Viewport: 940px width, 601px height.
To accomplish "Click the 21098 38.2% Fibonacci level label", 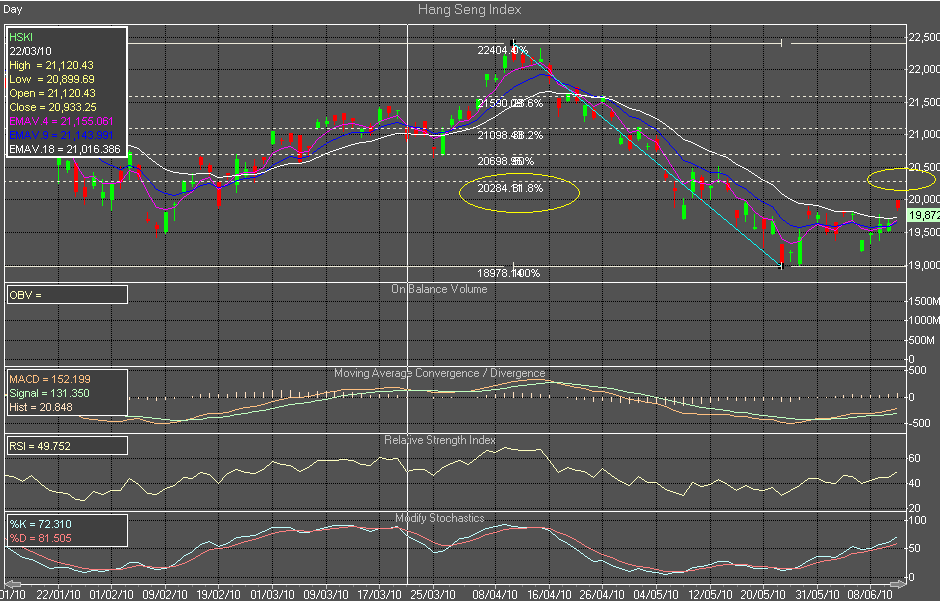I will click(x=510, y=135).
